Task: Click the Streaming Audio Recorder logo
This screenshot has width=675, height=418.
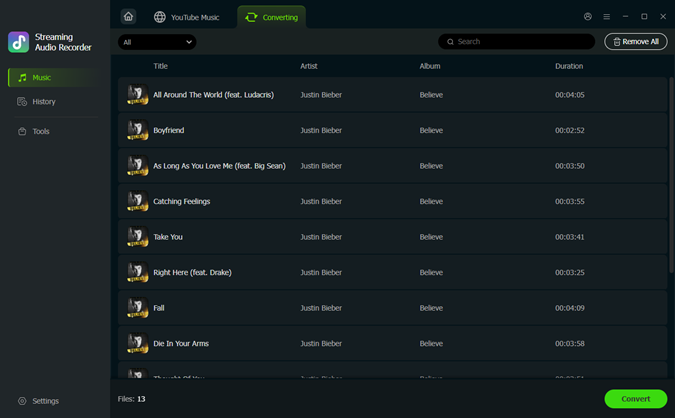Action: 19,42
